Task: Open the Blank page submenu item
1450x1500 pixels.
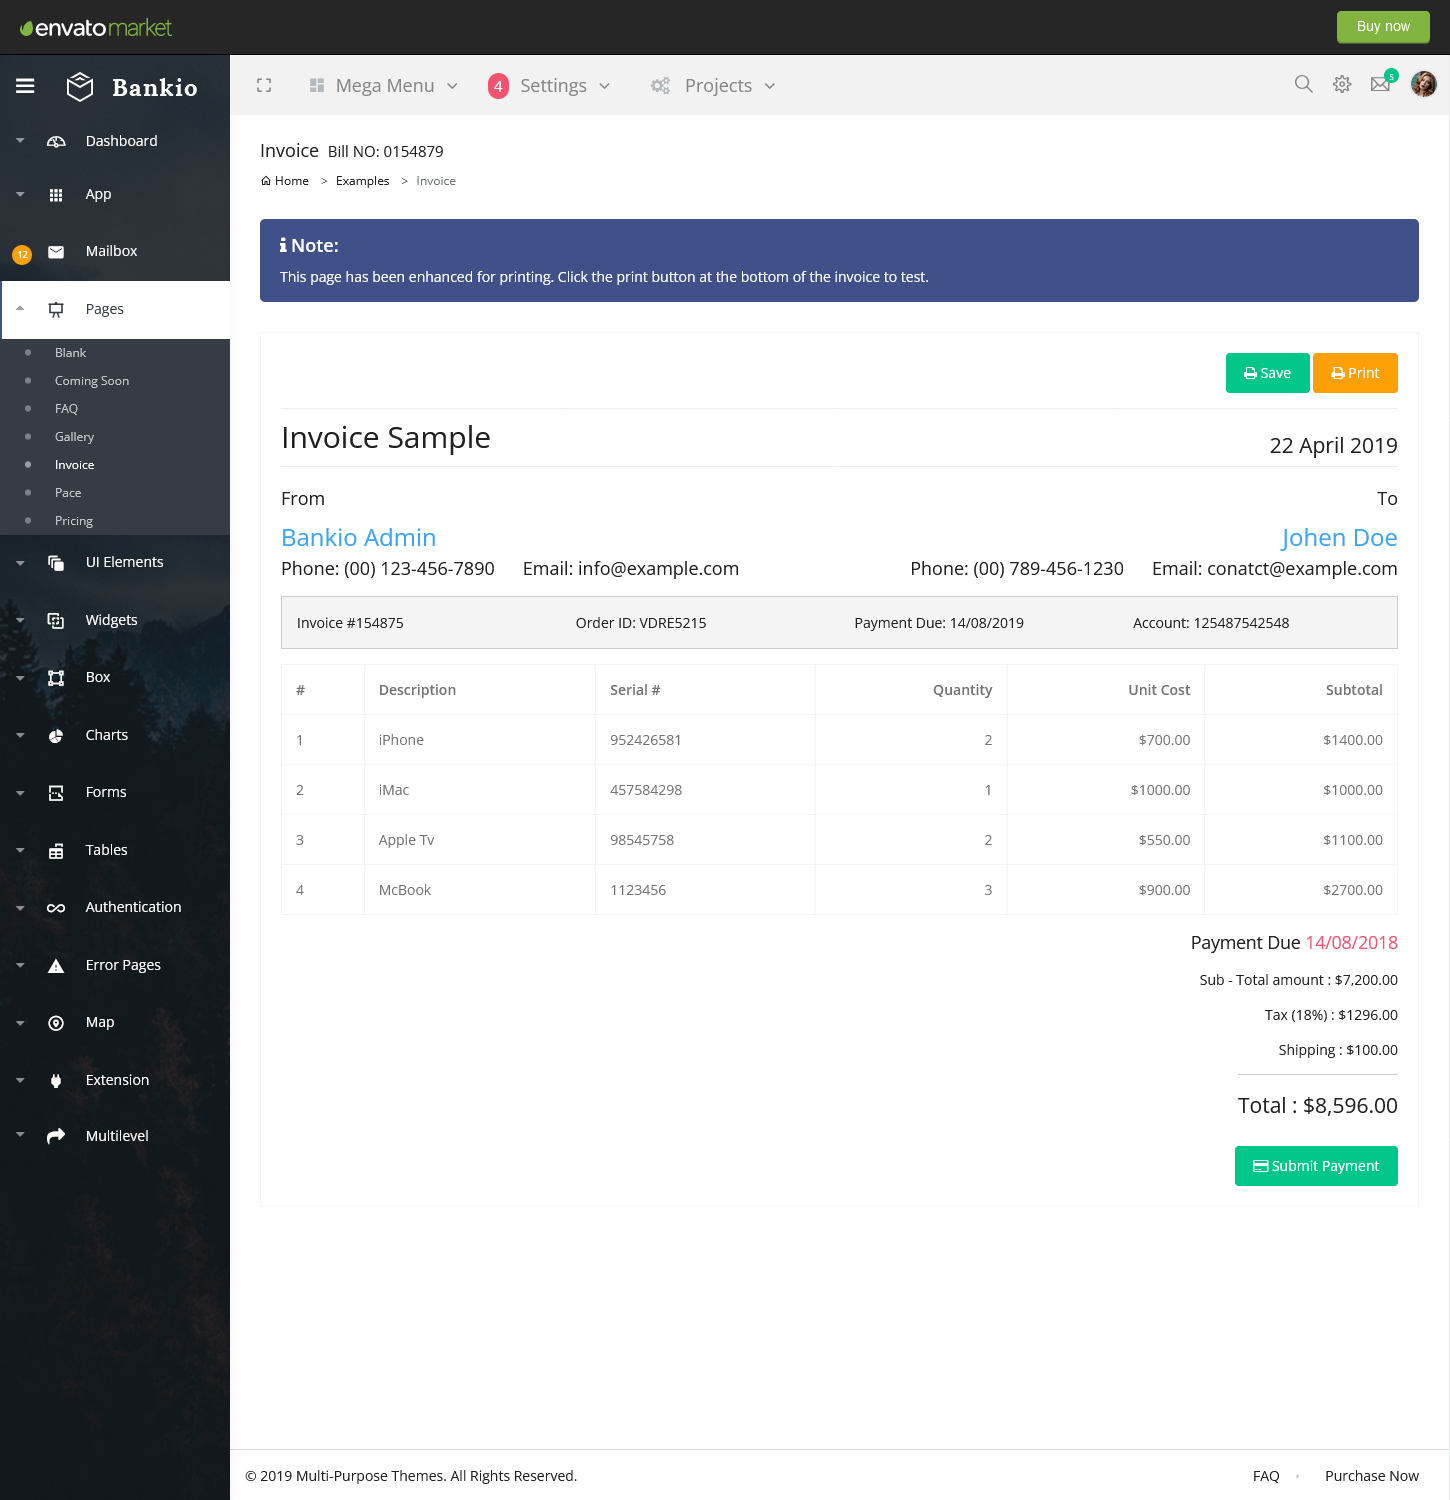Action: click(70, 353)
